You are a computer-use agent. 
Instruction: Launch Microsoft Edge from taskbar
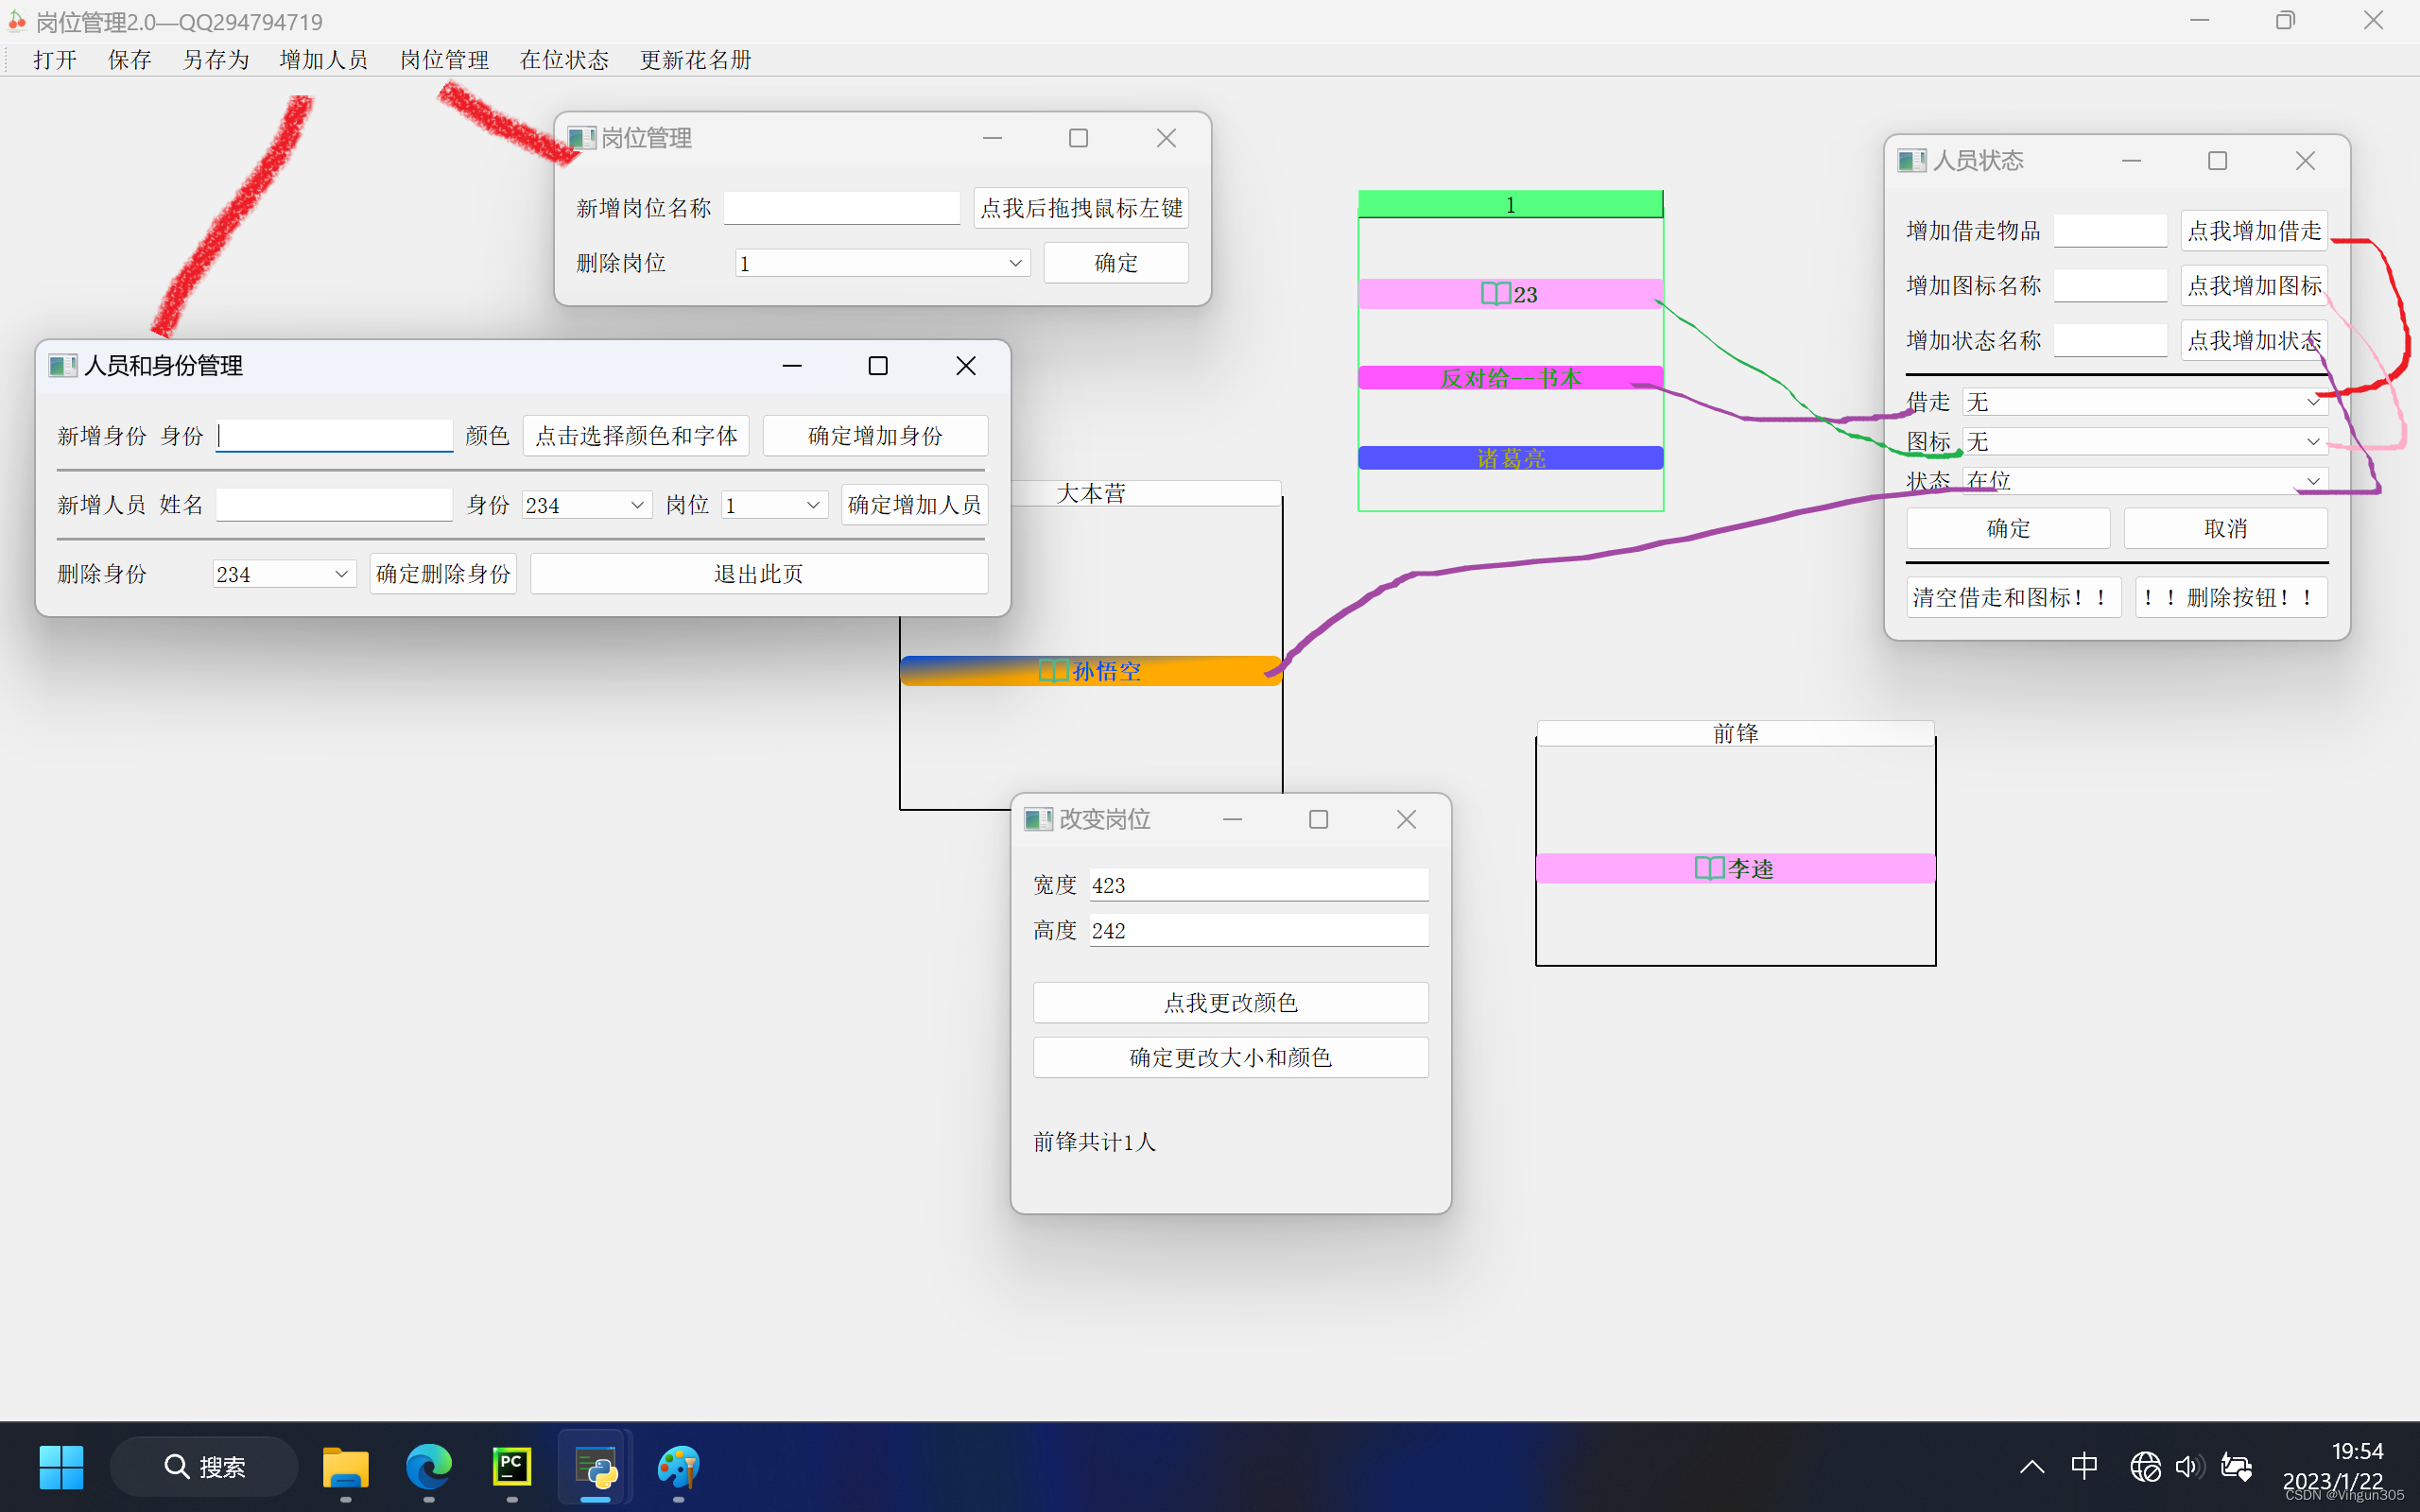[428, 1466]
